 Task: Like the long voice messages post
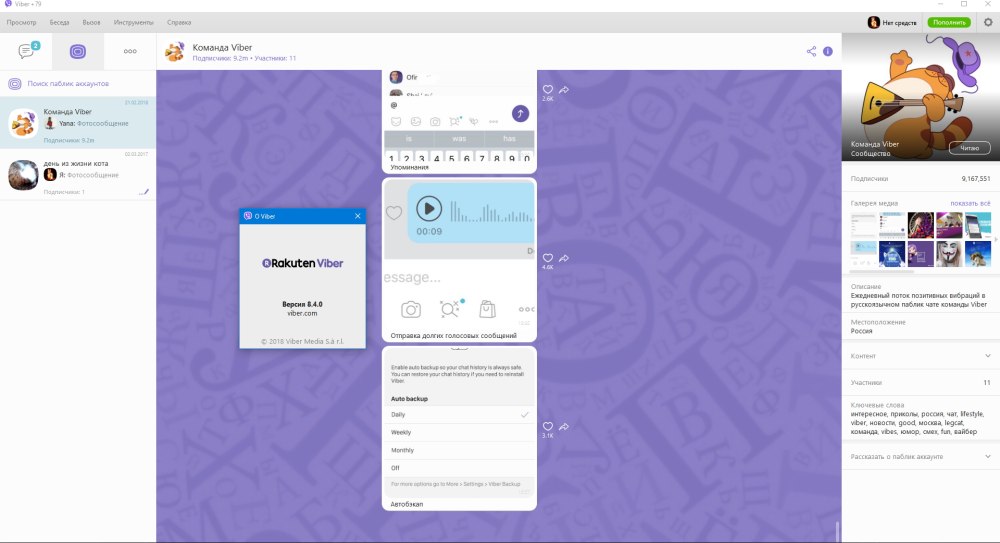[548, 258]
